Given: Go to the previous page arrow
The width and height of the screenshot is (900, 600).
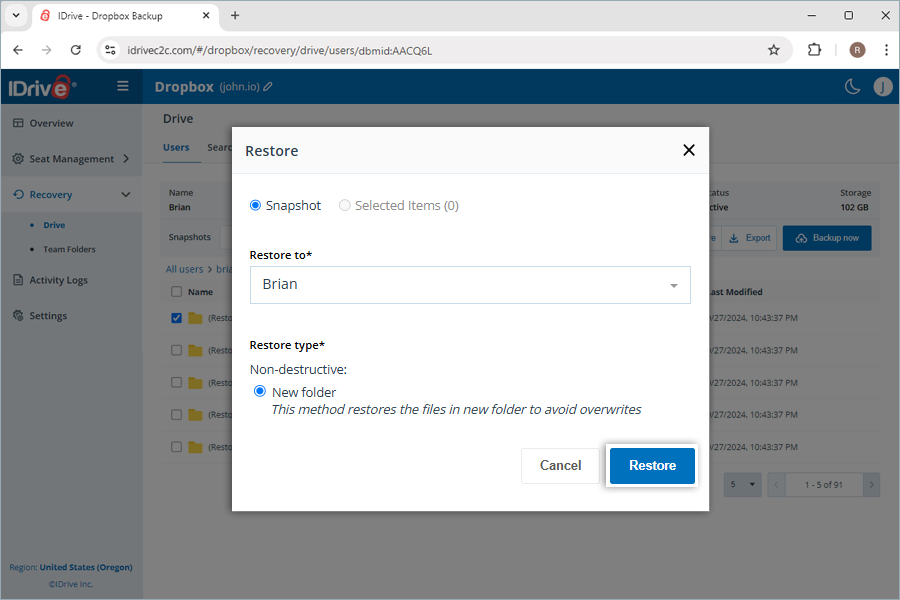Looking at the screenshot, I should pyautogui.click(x=776, y=485).
